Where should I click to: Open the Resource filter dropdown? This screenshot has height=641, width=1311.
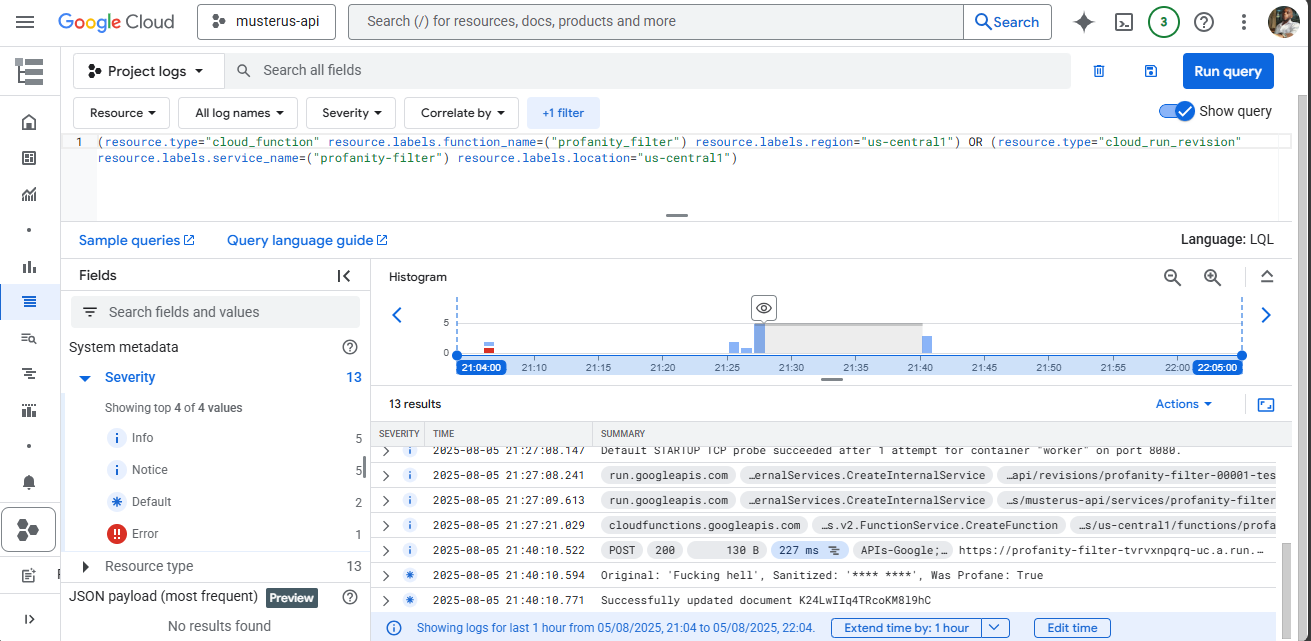point(121,112)
